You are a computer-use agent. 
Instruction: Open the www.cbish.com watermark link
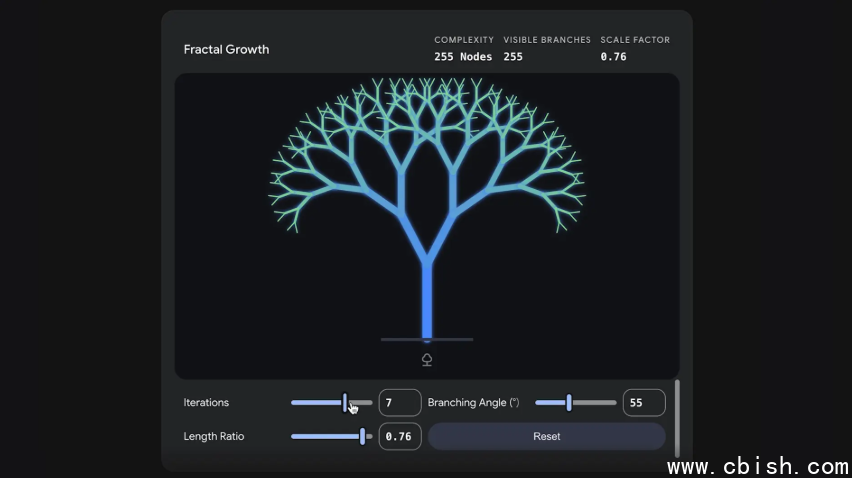coord(757,466)
